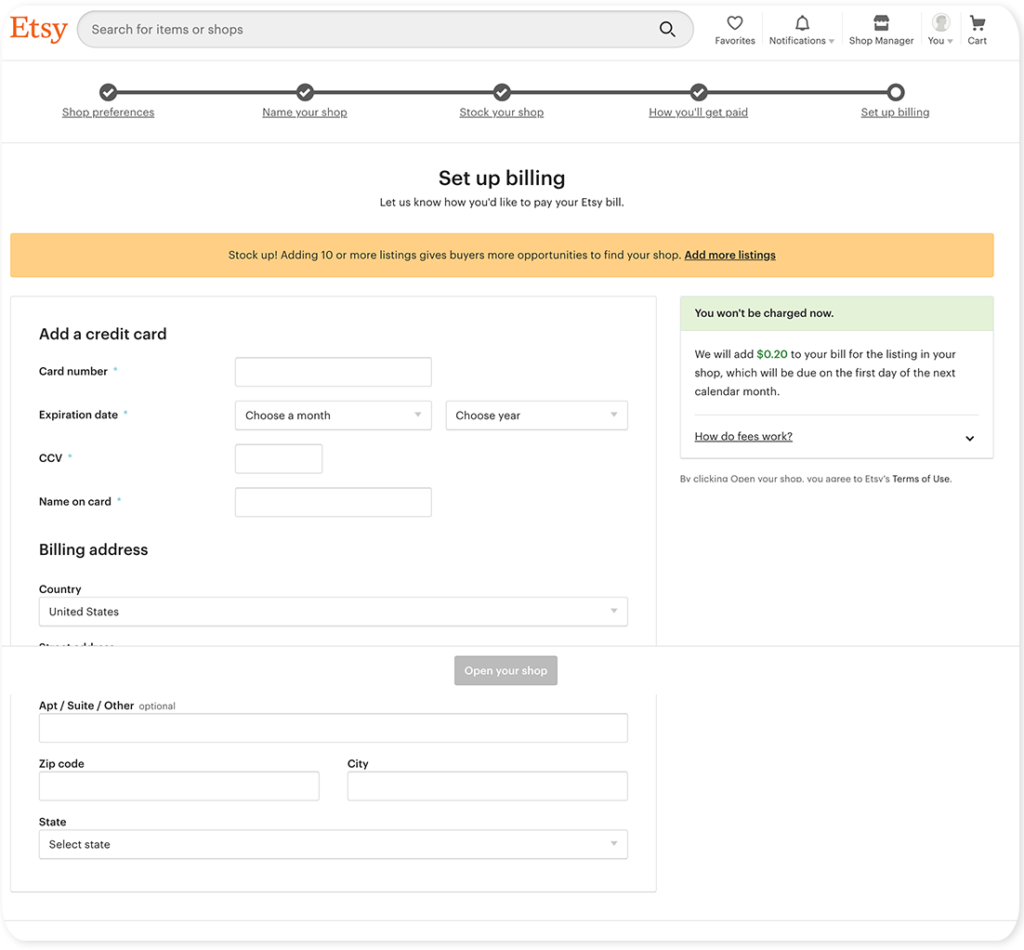Open the Choose year dropdown
This screenshot has width=1024, height=950.
536,415
